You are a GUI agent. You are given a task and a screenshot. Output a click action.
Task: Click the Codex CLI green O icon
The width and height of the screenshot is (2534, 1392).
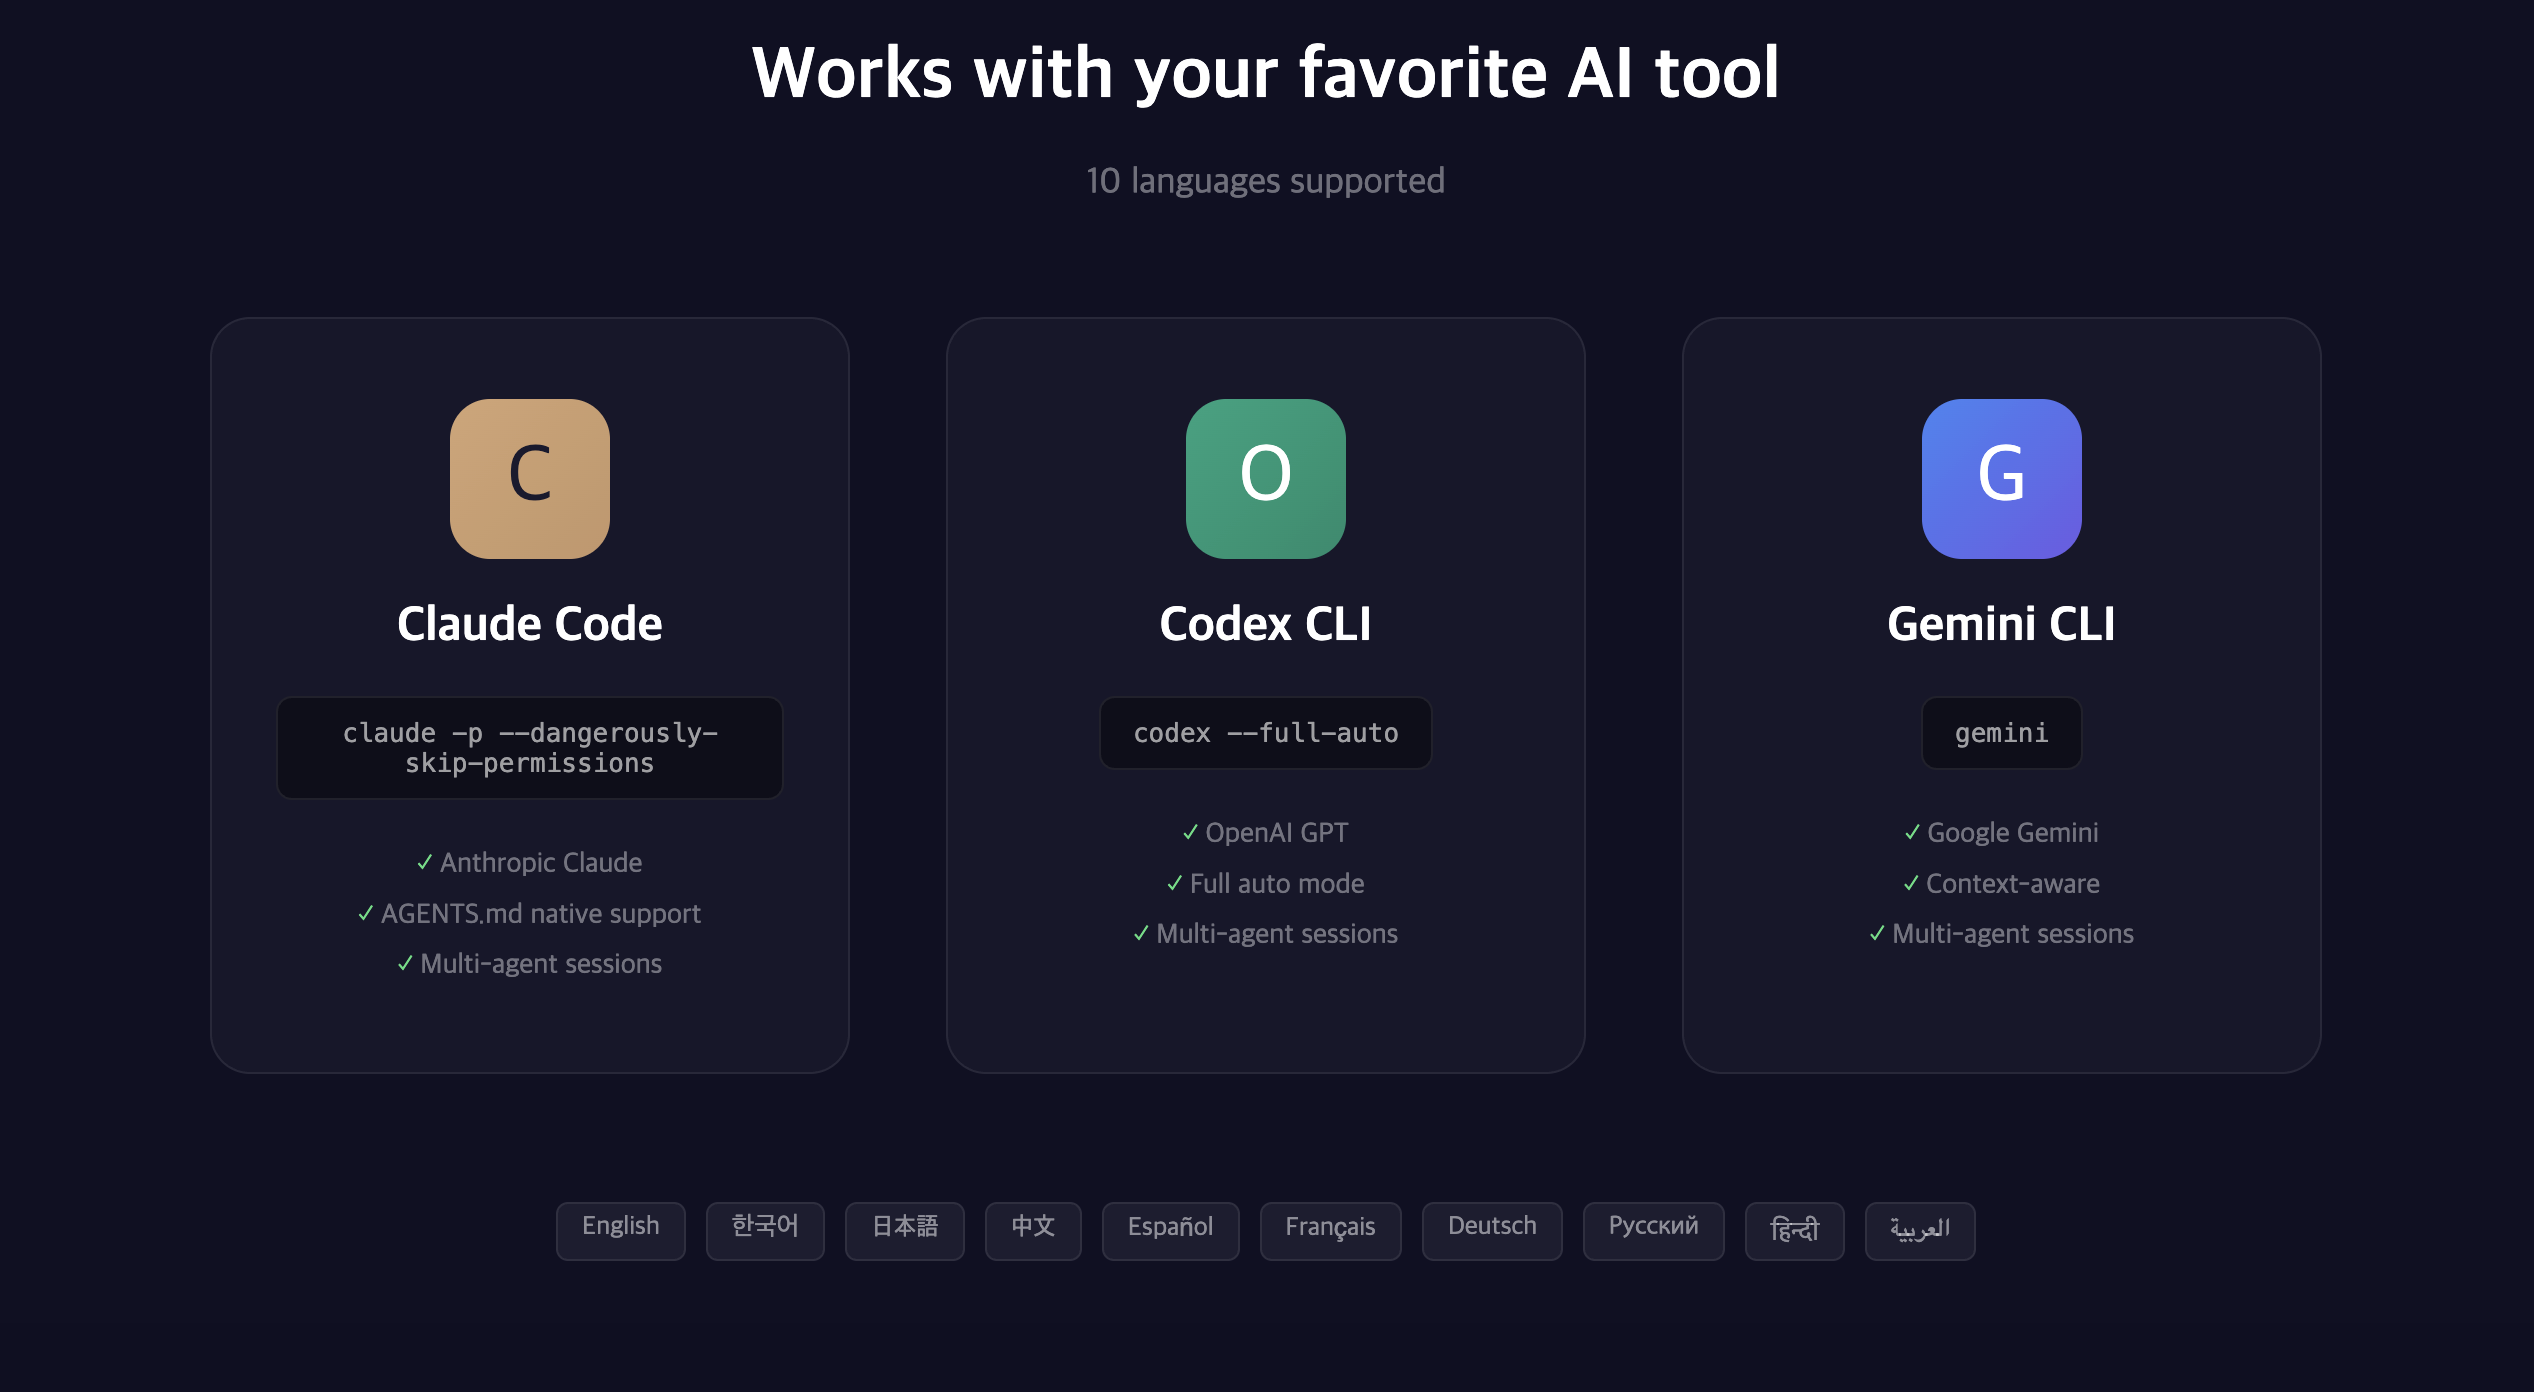[1265, 479]
